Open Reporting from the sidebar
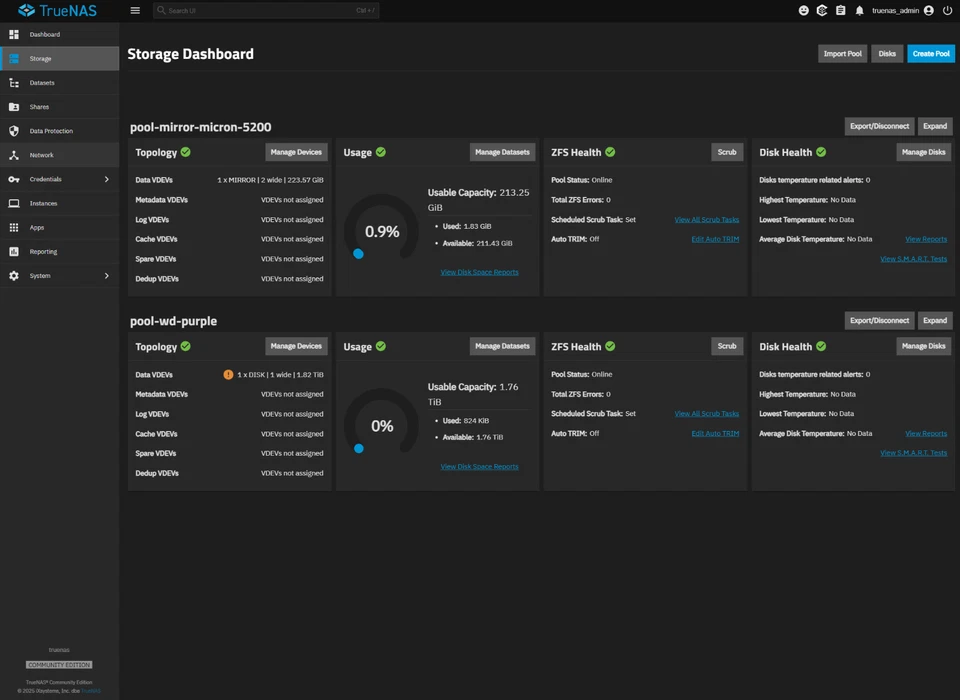This screenshot has width=960, height=700. click(x=43, y=252)
